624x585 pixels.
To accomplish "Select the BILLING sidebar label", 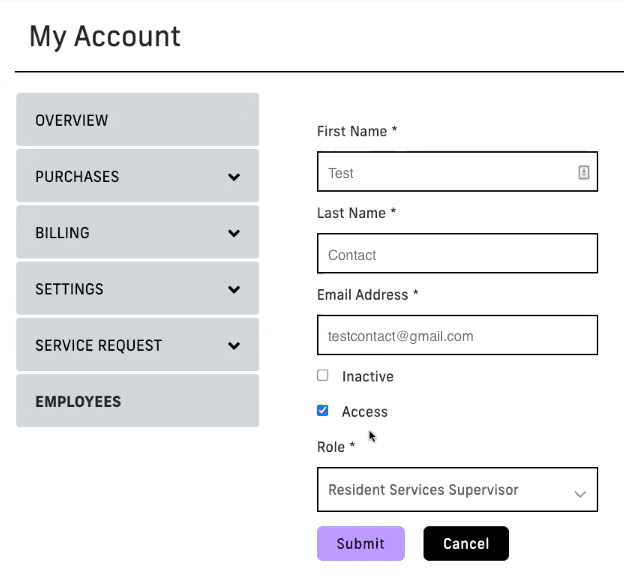I will [x=62, y=233].
